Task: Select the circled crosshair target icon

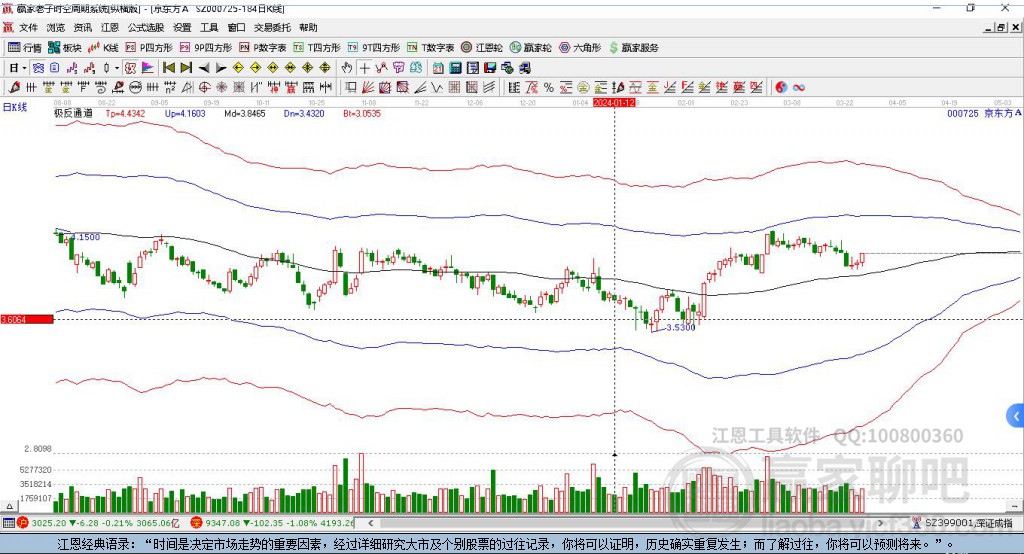Action: (204, 88)
